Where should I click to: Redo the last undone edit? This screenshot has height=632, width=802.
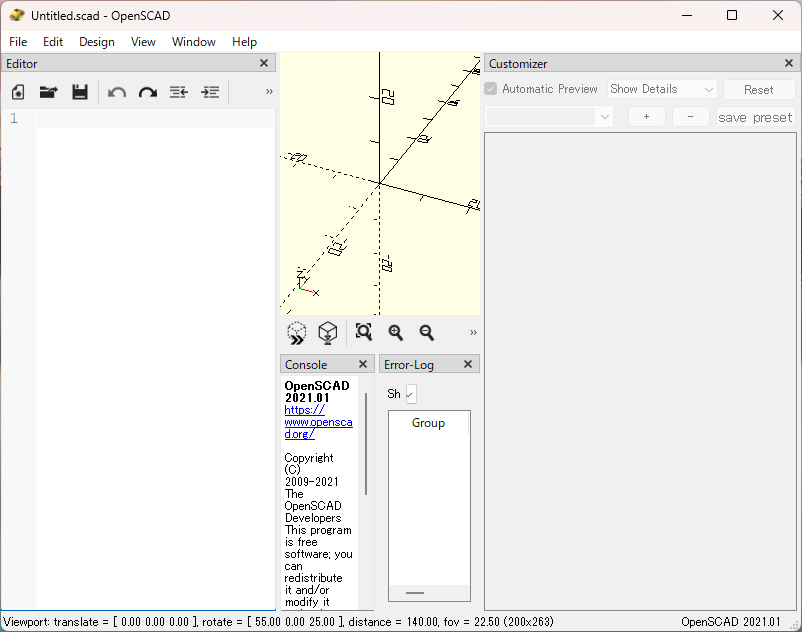[x=148, y=92]
